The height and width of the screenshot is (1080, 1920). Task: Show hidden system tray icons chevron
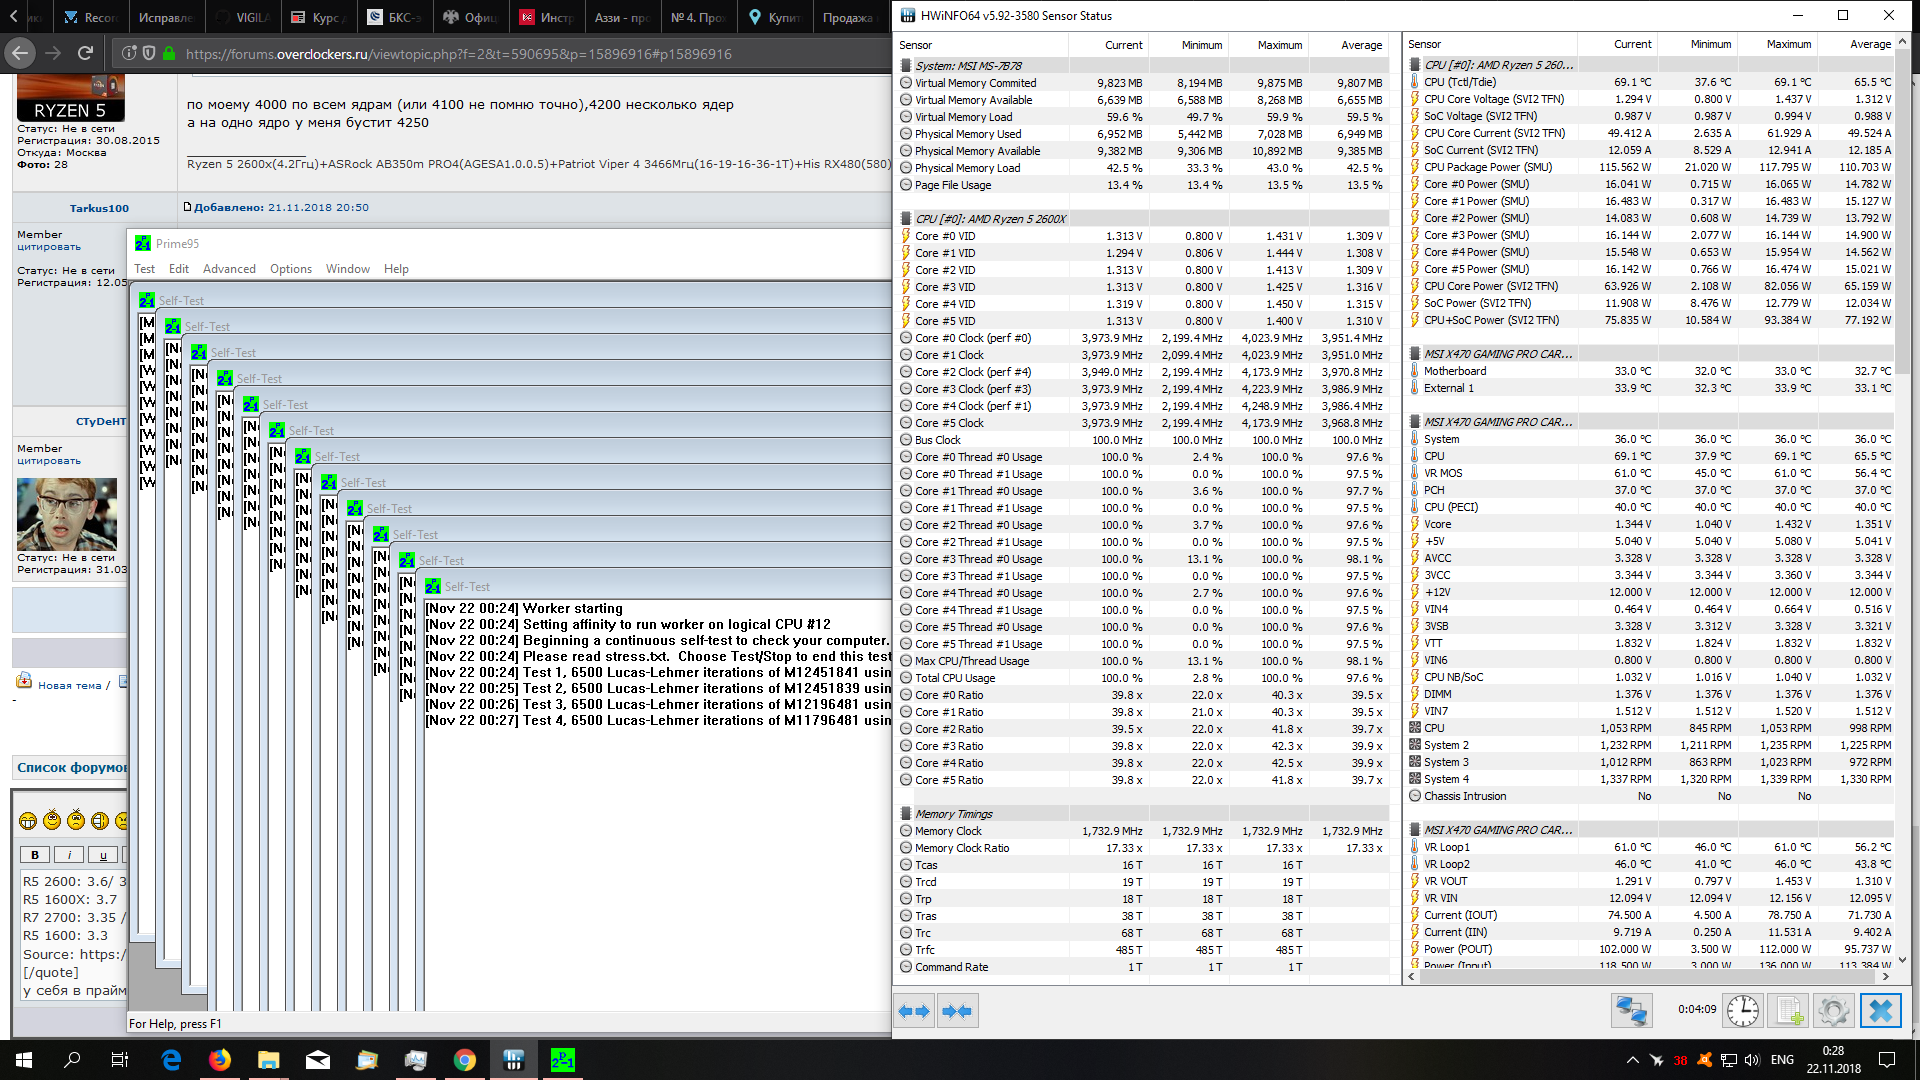(x=1632, y=1060)
